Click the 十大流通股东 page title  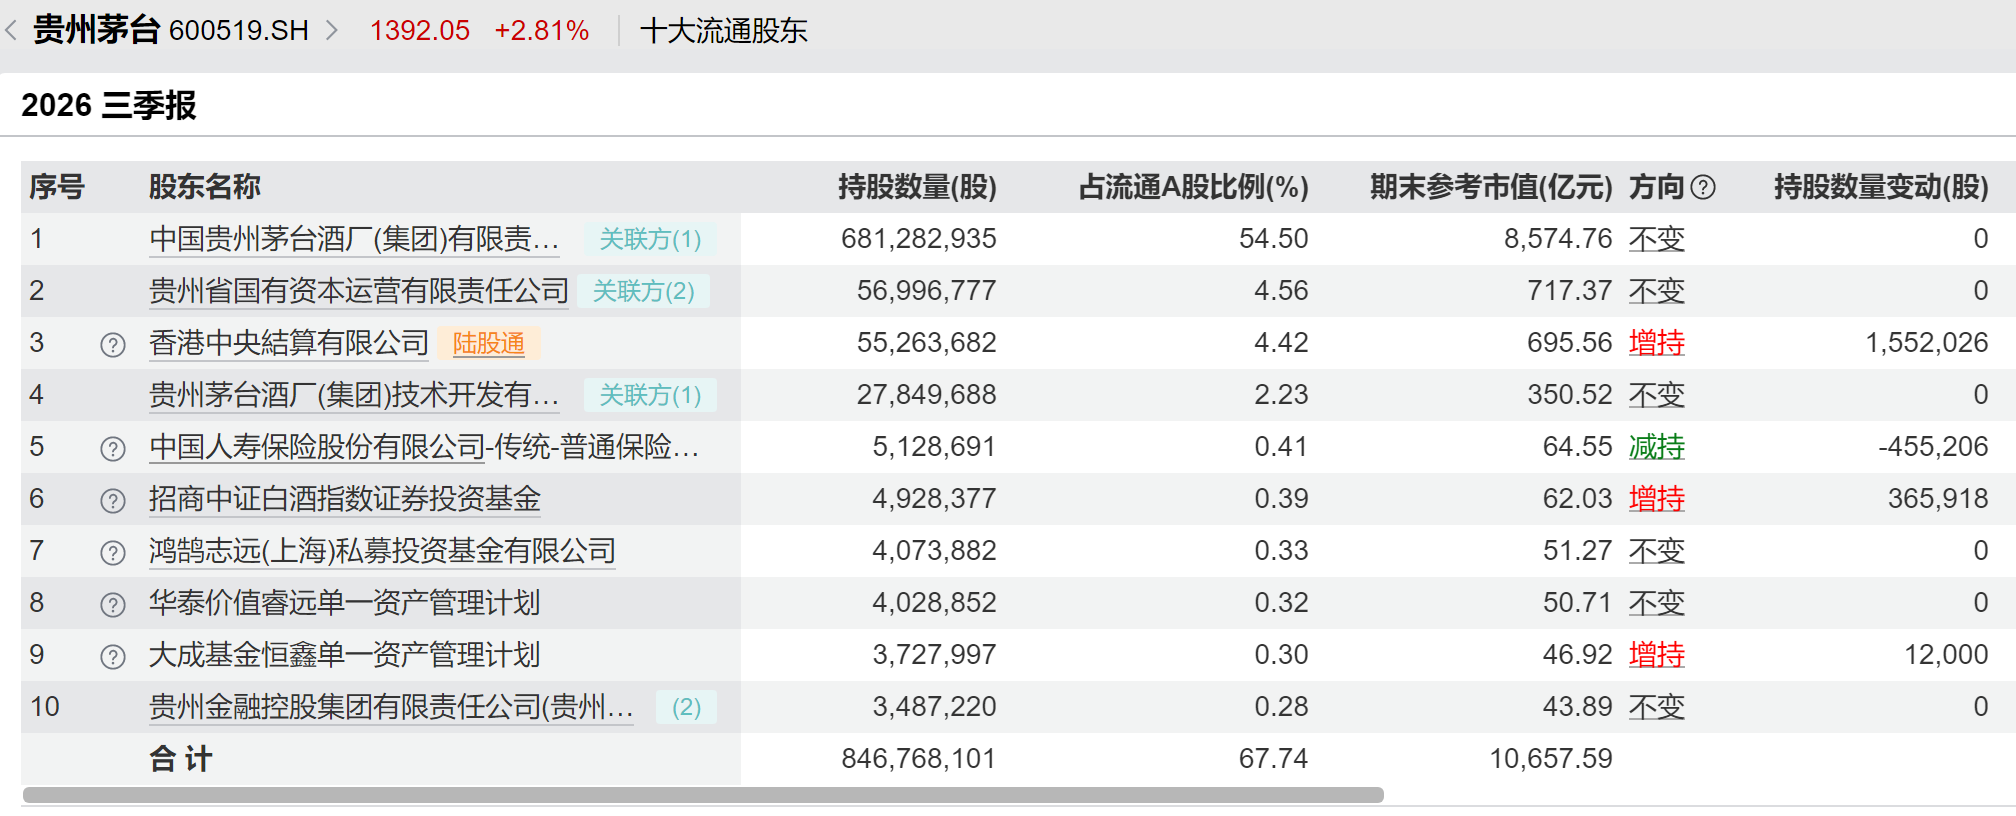click(724, 31)
